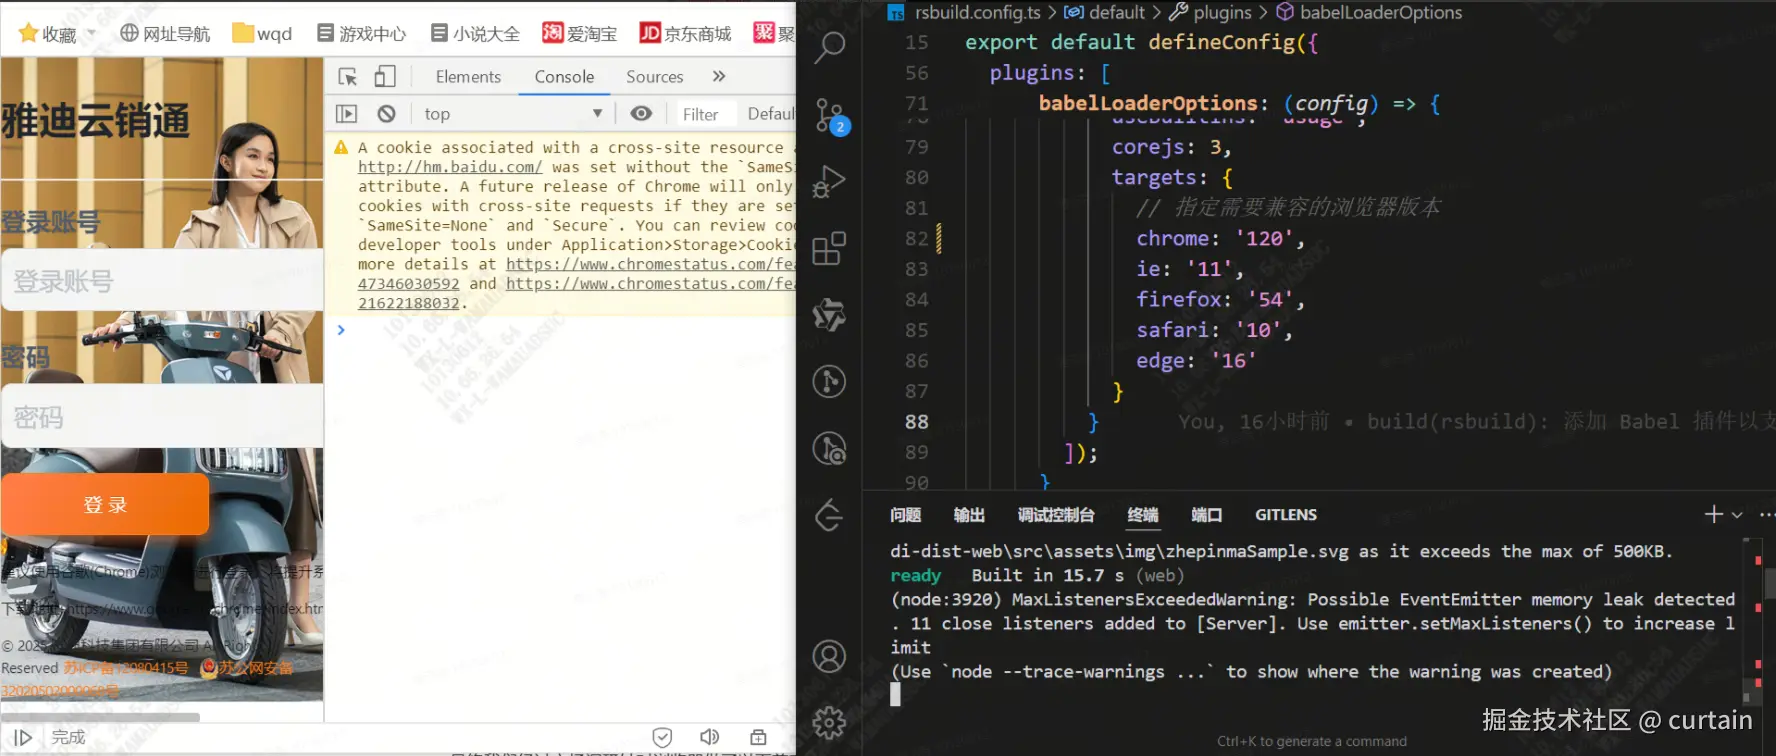Open new terminal dropdown arrow
Screen dimensions: 1776x756
pyautogui.click(x=1737, y=515)
